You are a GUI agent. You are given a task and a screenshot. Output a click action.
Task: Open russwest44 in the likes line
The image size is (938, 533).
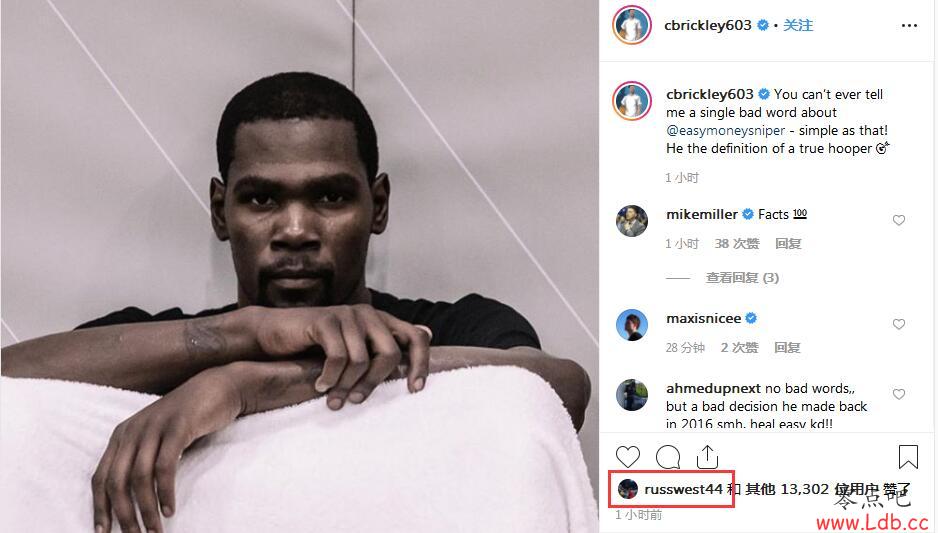click(683, 489)
